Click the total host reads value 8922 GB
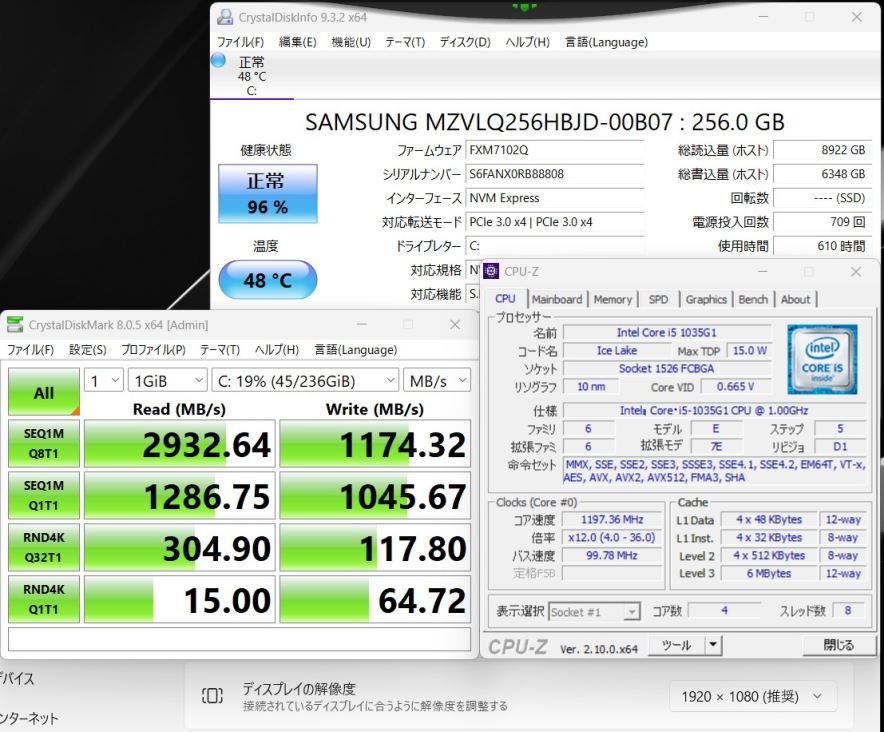Screen dimensions: 884x732 coord(822,151)
